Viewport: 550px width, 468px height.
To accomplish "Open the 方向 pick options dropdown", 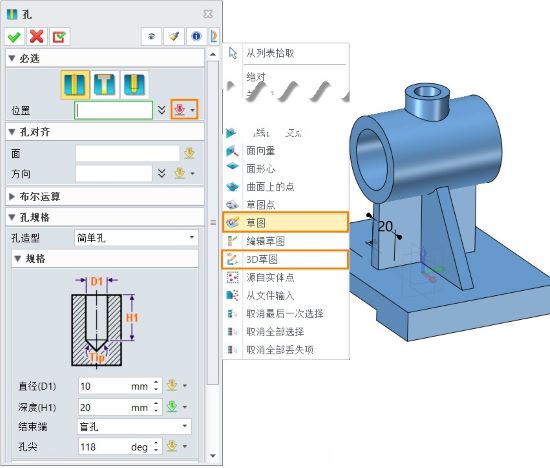I will pos(193,173).
